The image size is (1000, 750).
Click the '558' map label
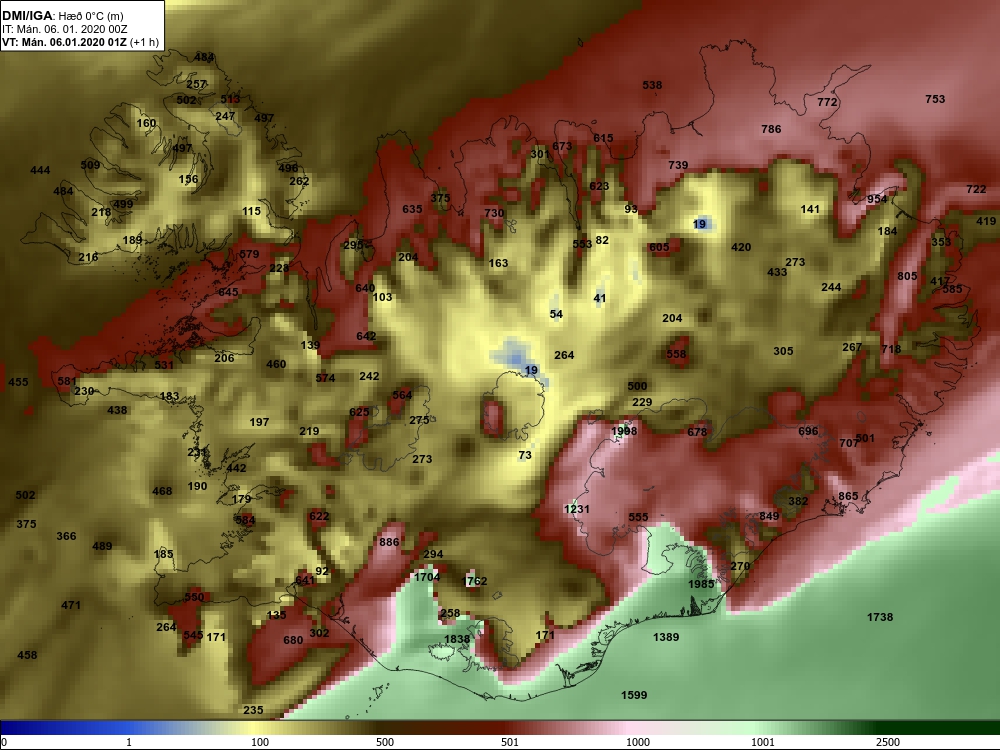676,355
